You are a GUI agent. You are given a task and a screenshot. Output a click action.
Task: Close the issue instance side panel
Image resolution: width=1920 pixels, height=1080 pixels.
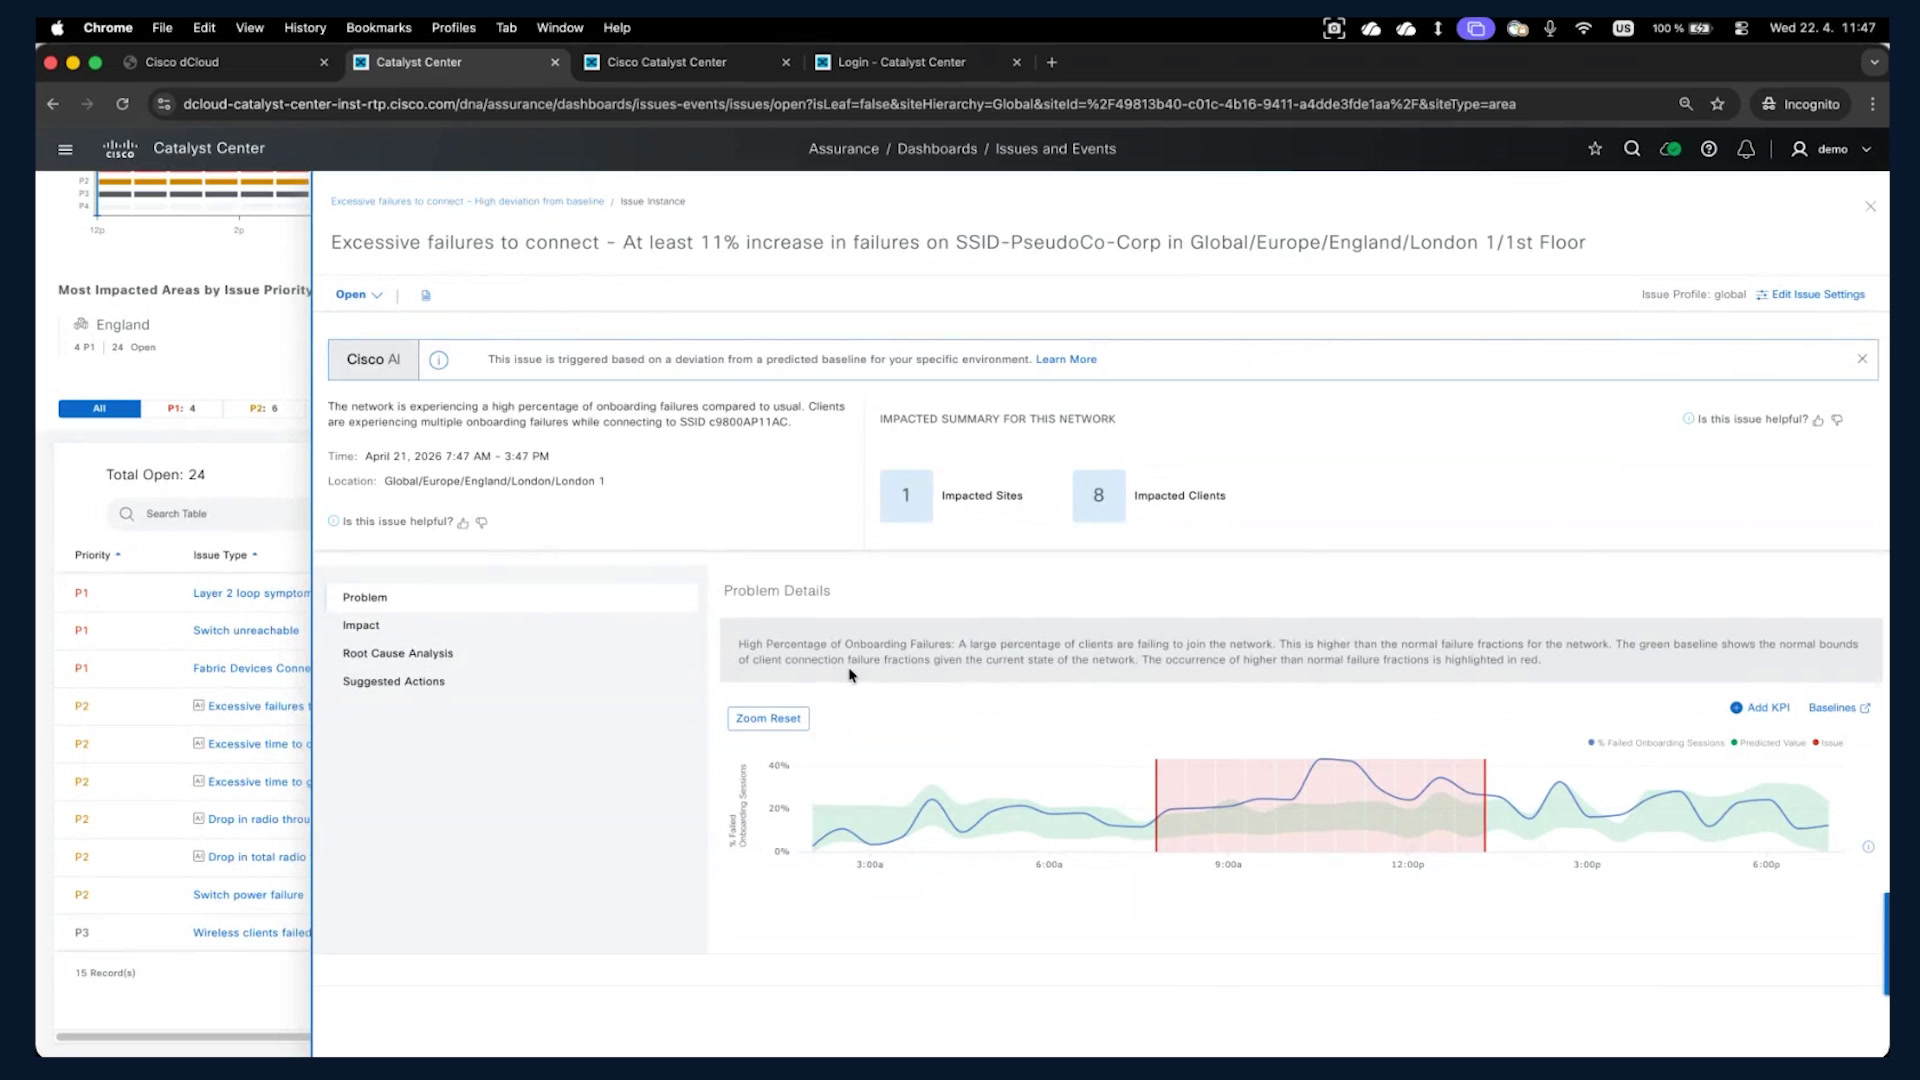tap(1870, 206)
